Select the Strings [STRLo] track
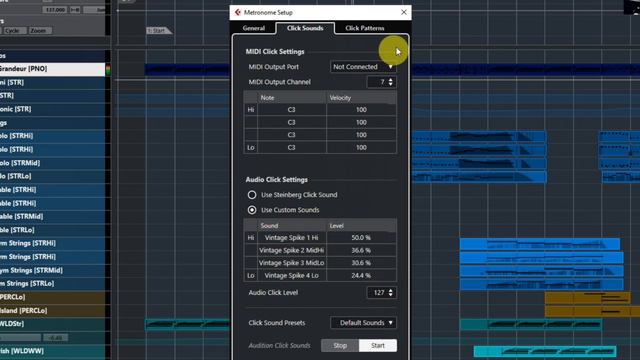This screenshot has width=640, height=360. point(52,284)
